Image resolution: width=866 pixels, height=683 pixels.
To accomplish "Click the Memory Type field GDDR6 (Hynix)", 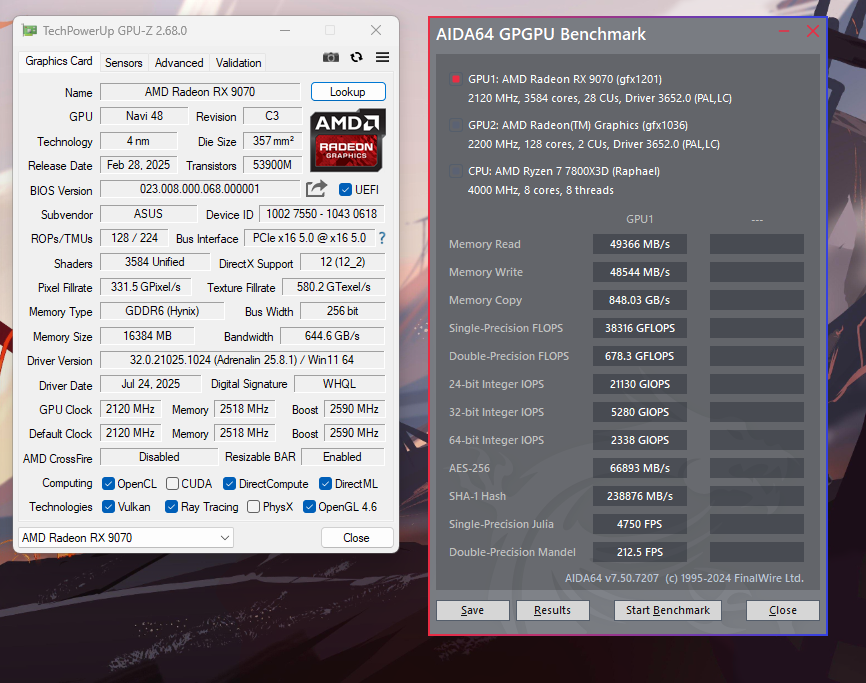I will 162,311.
